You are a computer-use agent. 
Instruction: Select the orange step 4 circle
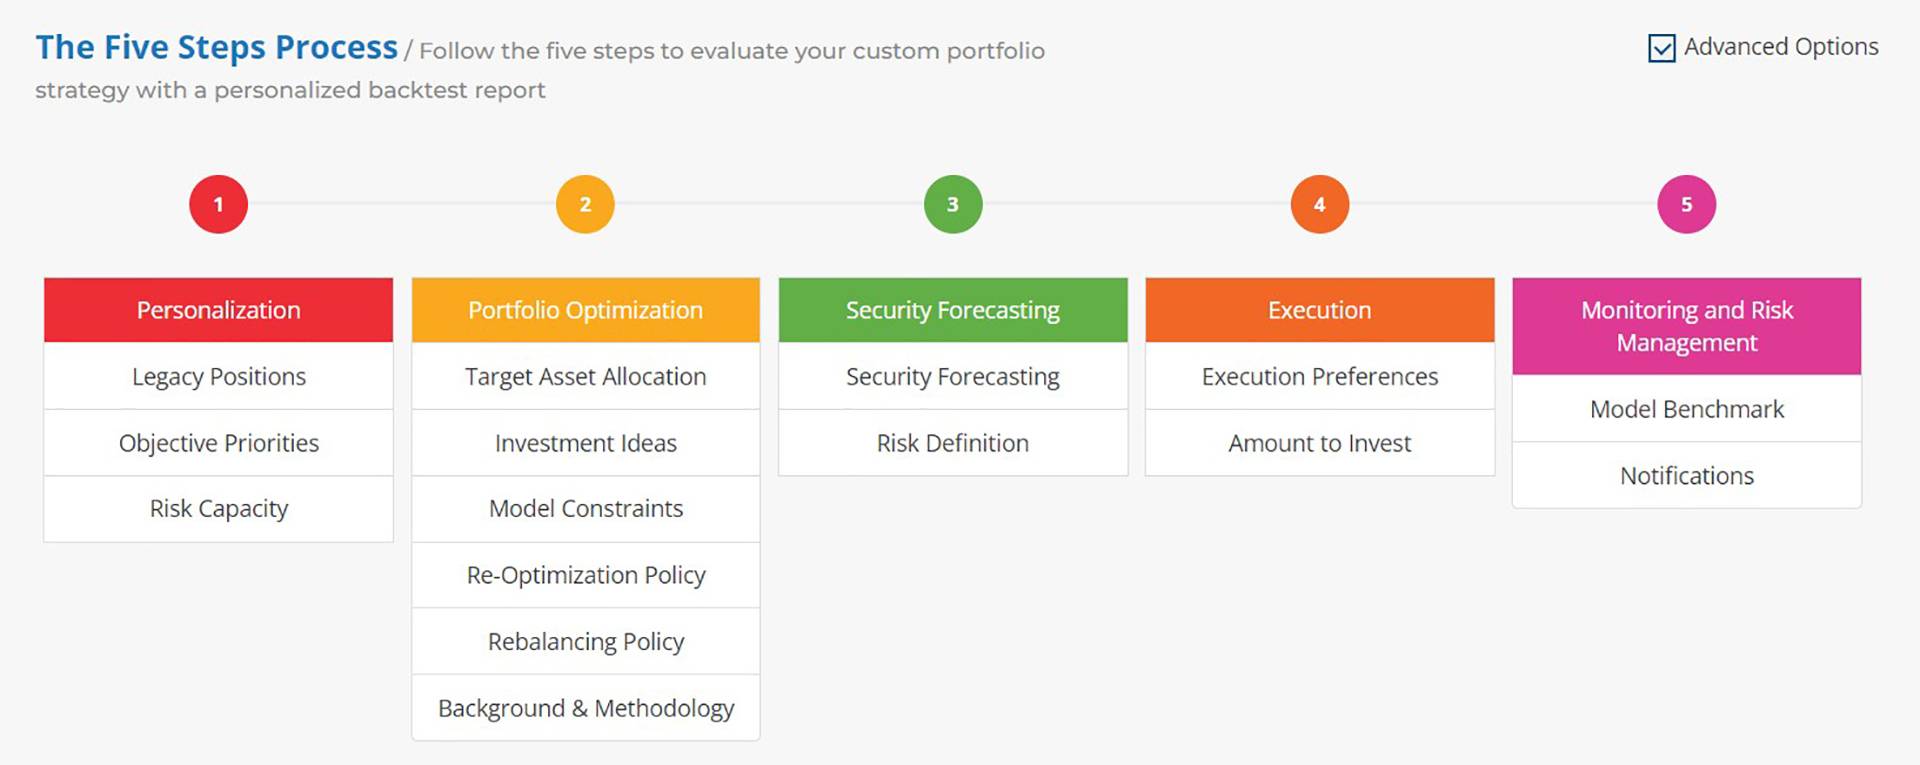click(1319, 204)
